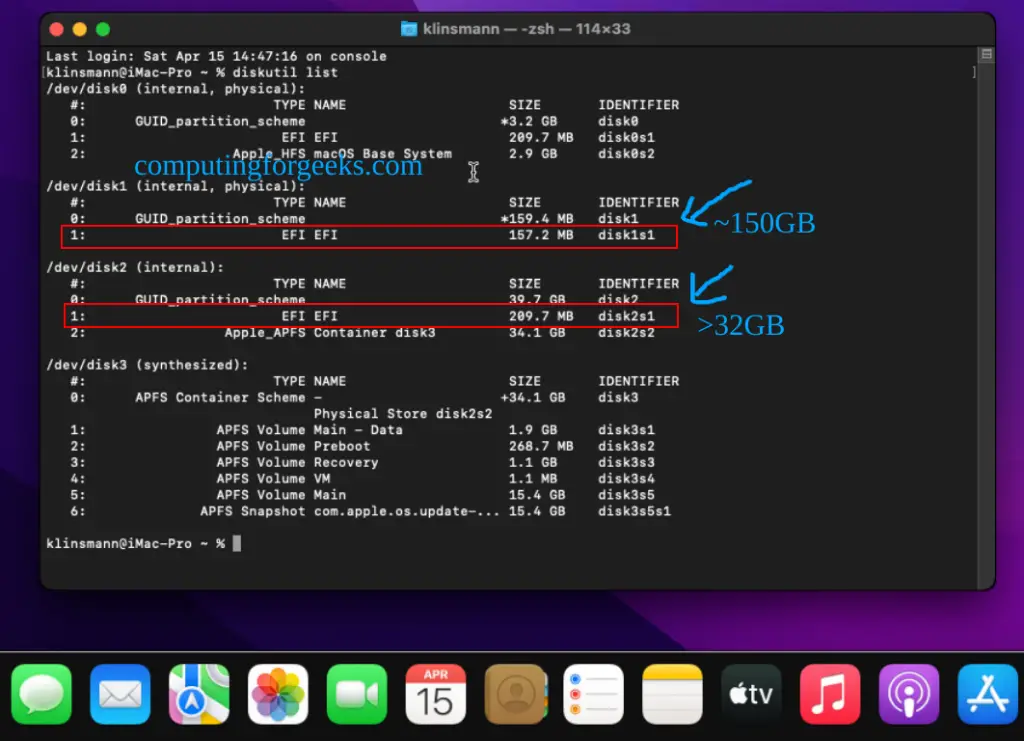
Task: Click the '*3.2 GB' size value
Action: 529,121
